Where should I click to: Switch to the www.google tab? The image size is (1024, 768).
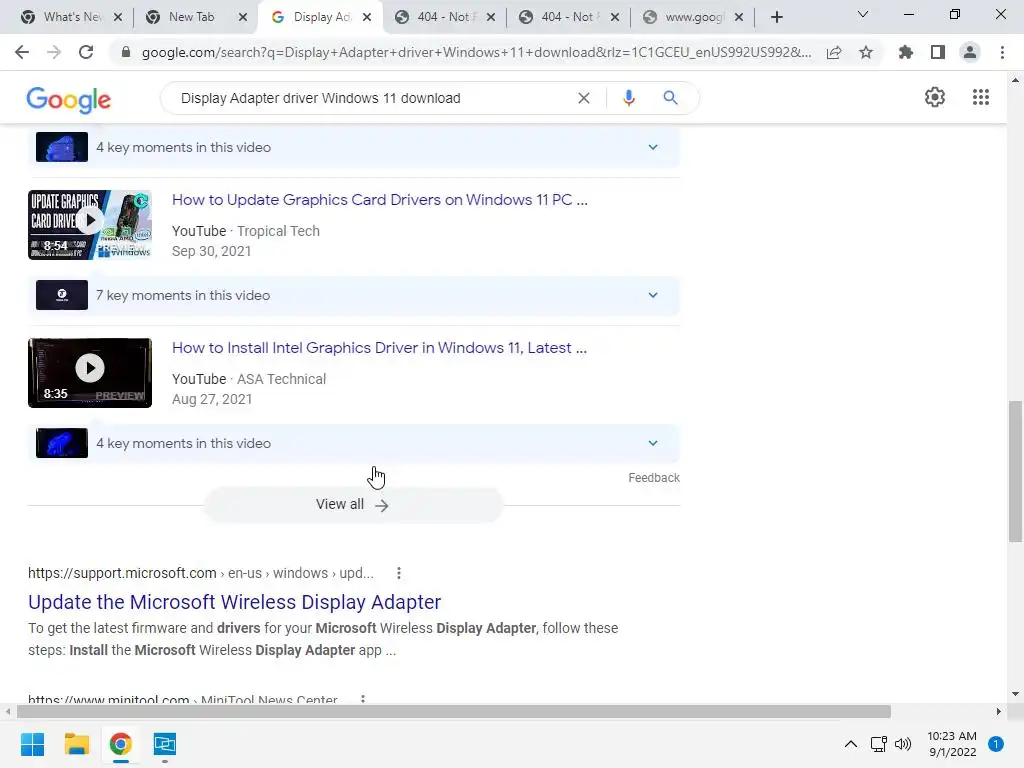point(694,17)
